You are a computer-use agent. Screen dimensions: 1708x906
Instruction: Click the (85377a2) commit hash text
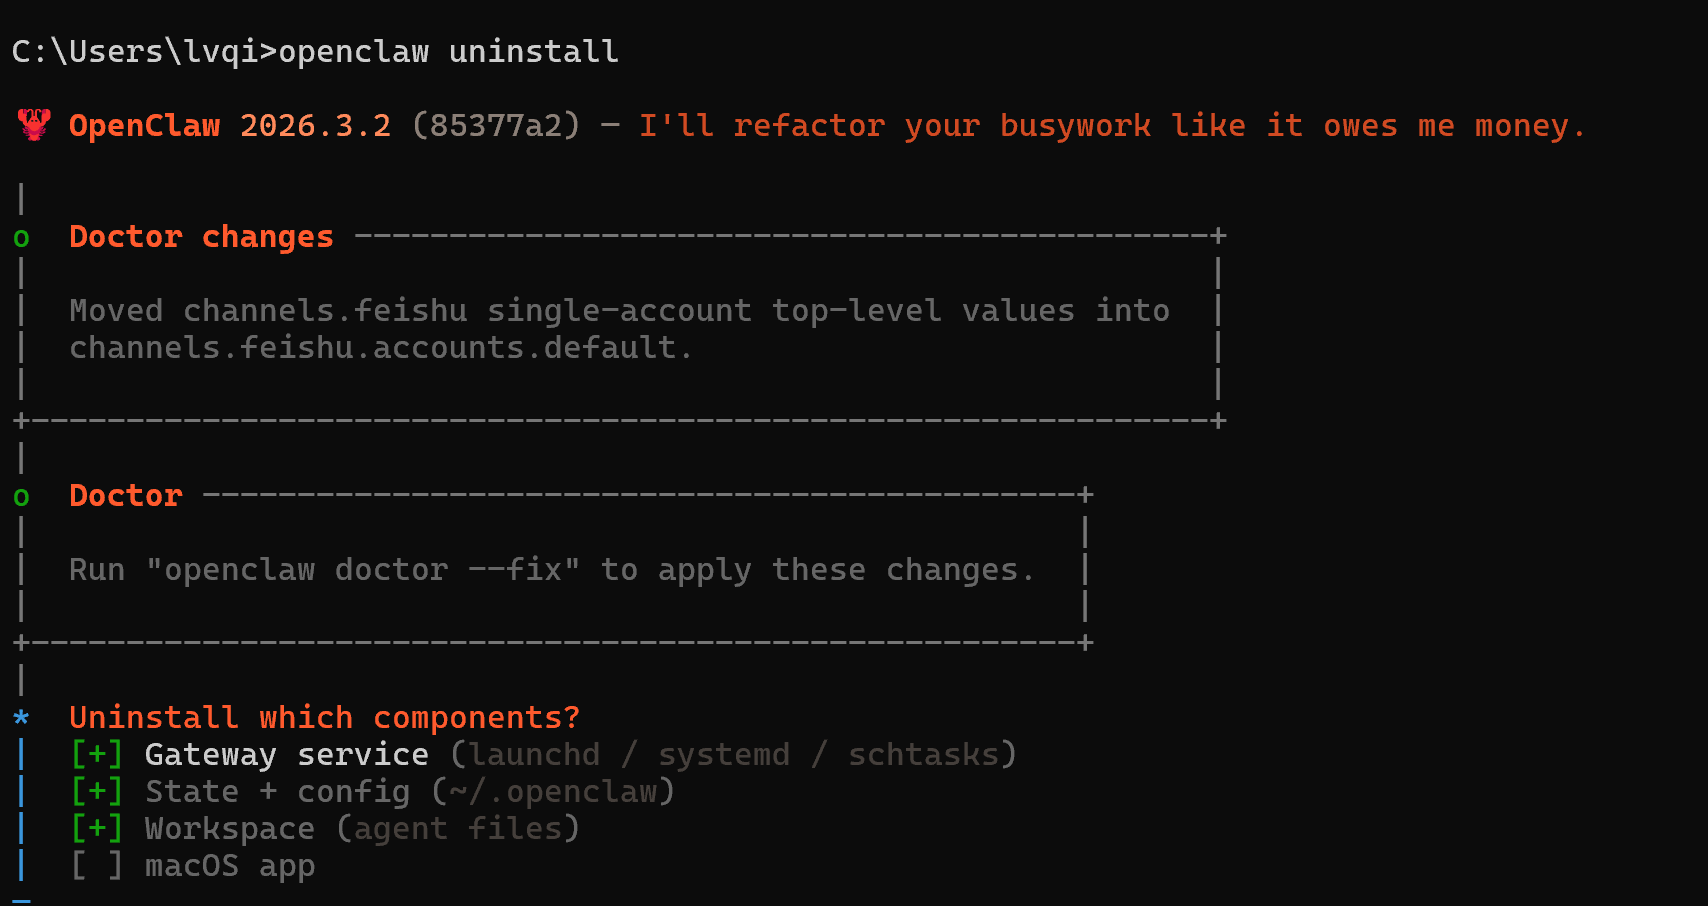tap(495, 126)
